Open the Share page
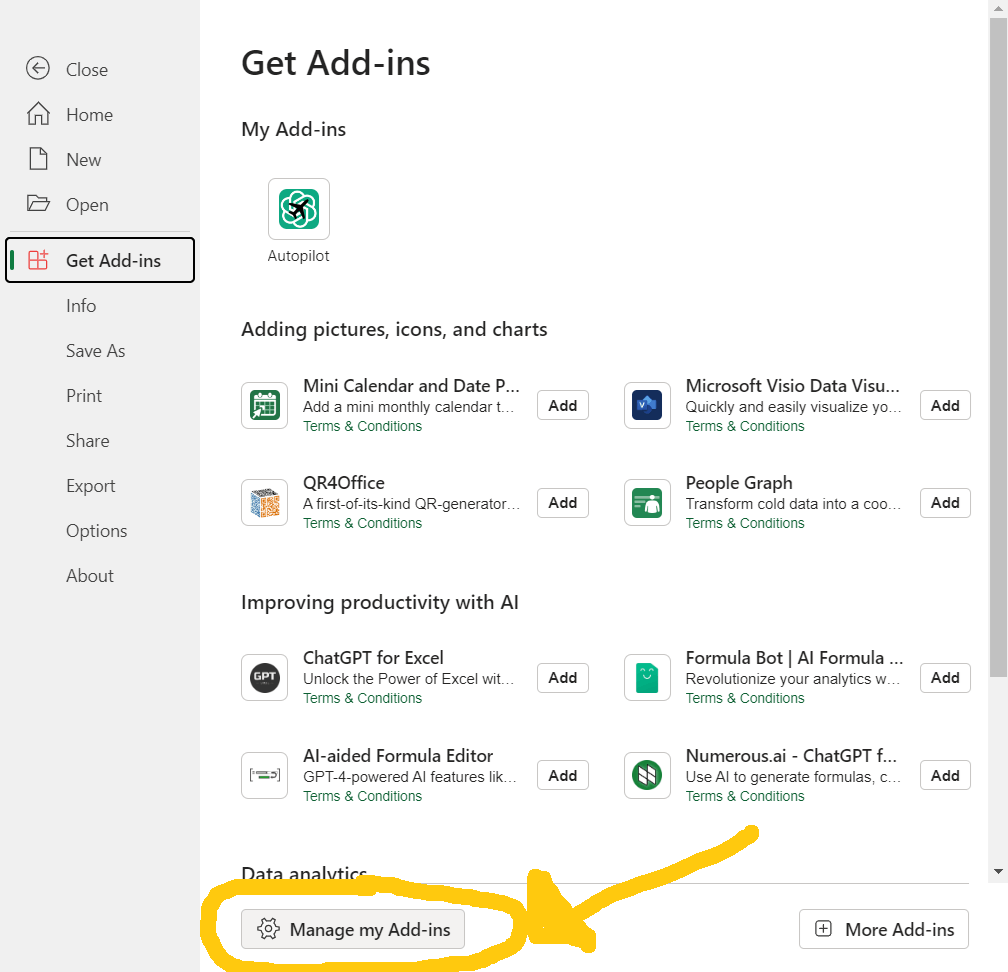 [x=87, y=440]
